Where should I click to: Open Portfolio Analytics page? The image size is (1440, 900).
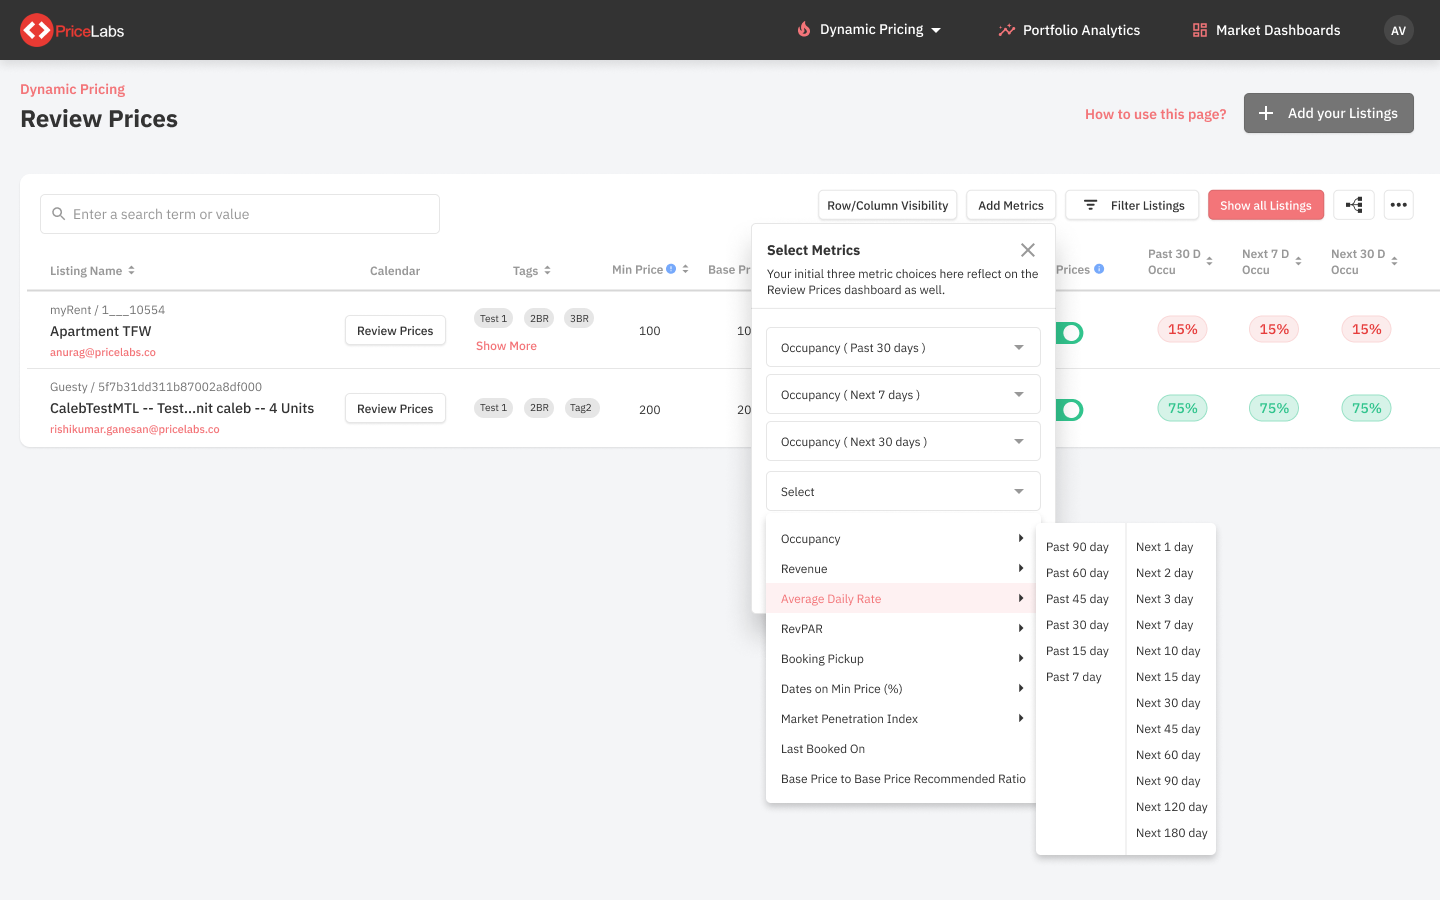click(1069, 30)
